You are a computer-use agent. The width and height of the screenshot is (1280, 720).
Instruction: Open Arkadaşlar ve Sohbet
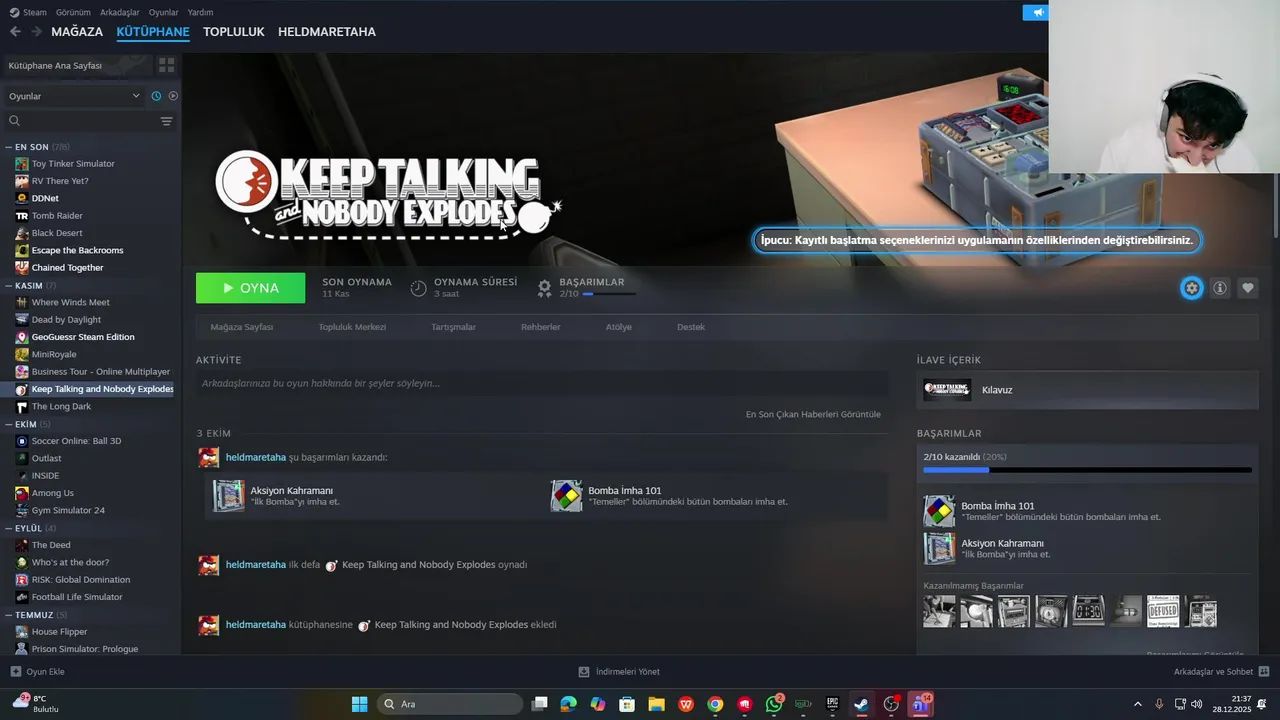(x=1221, y=672)
